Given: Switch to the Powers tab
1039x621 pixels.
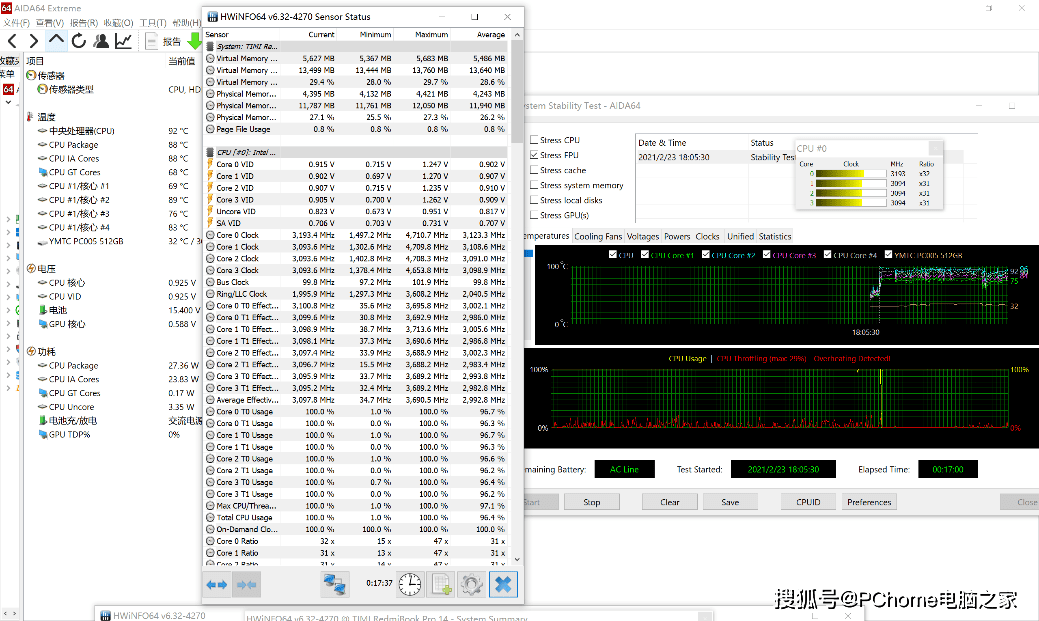Looking at the screenshot, I should pyautogui.click(x=677, y=237).
